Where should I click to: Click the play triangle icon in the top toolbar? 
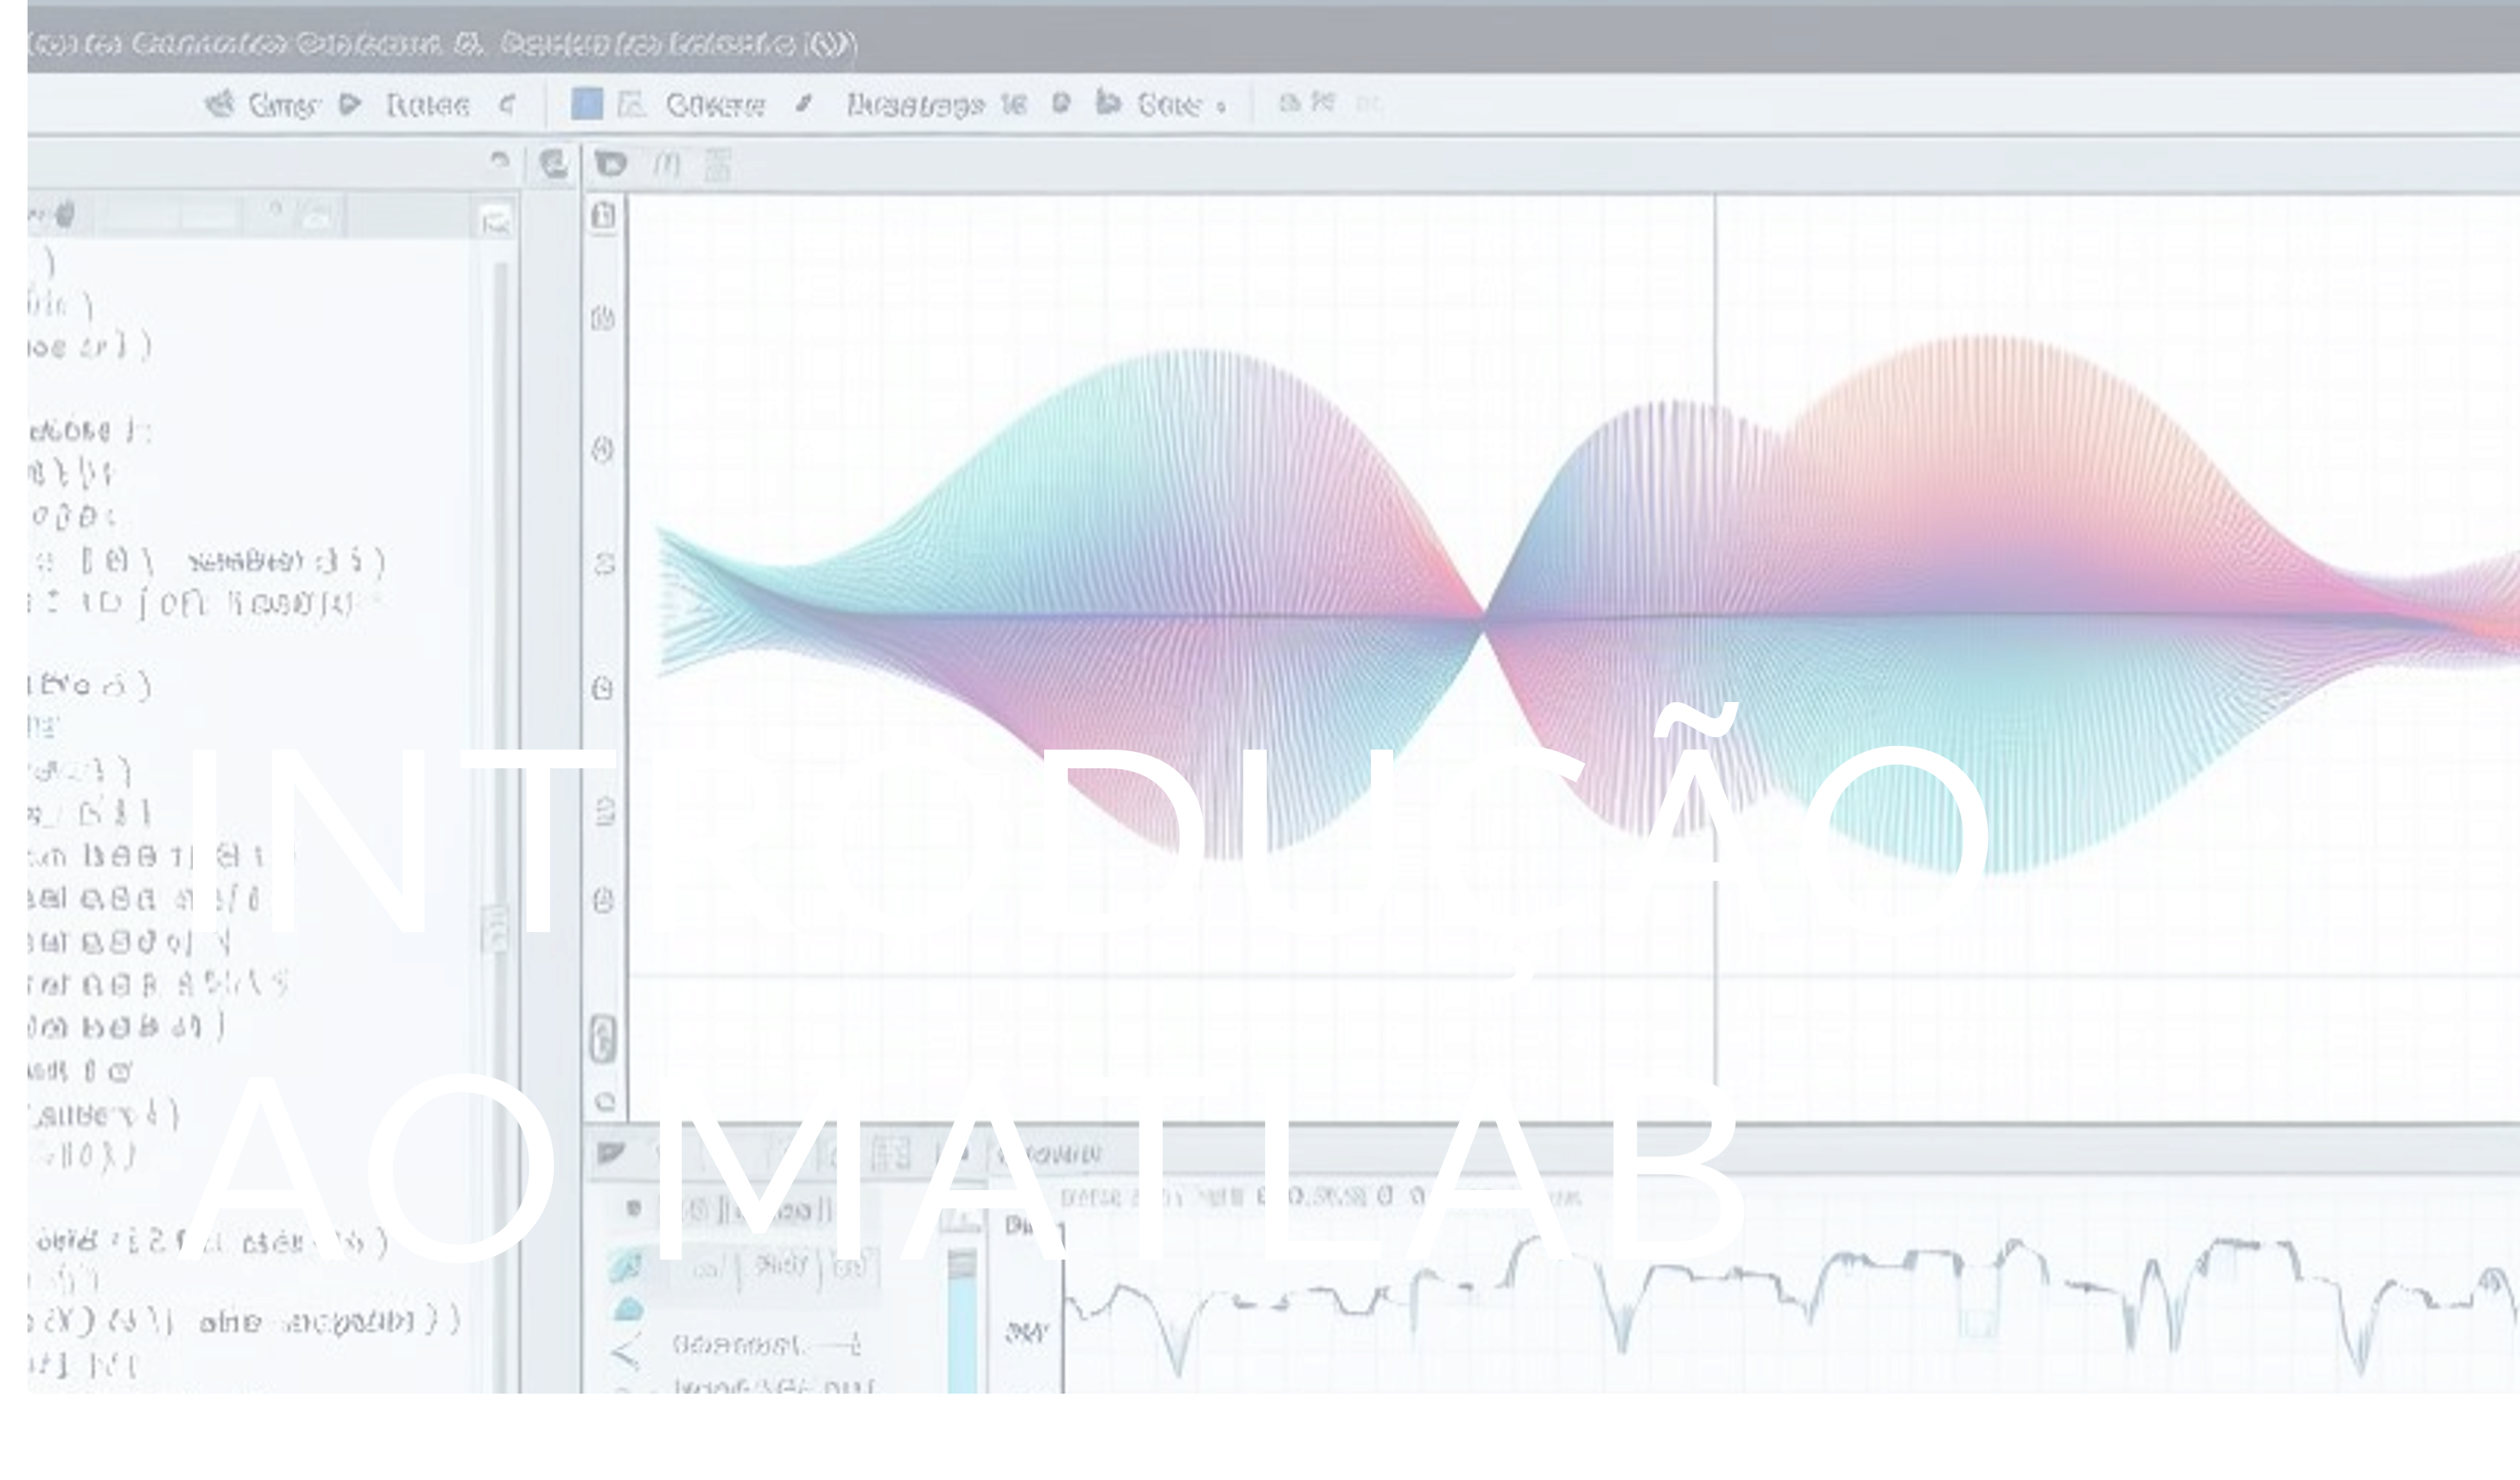click(349, 104)
